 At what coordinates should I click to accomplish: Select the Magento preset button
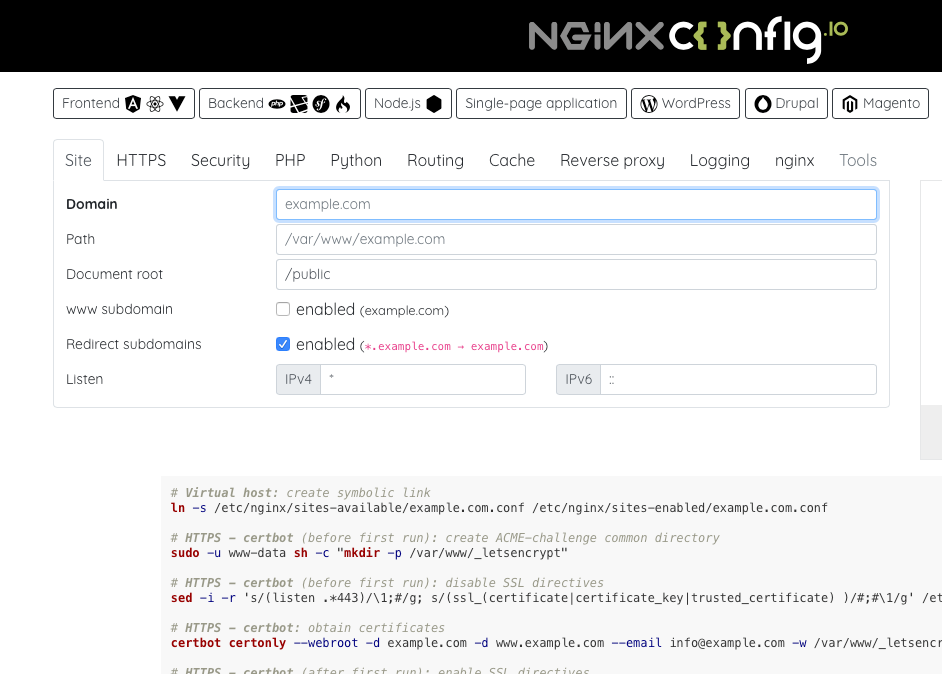pos(880,103)
